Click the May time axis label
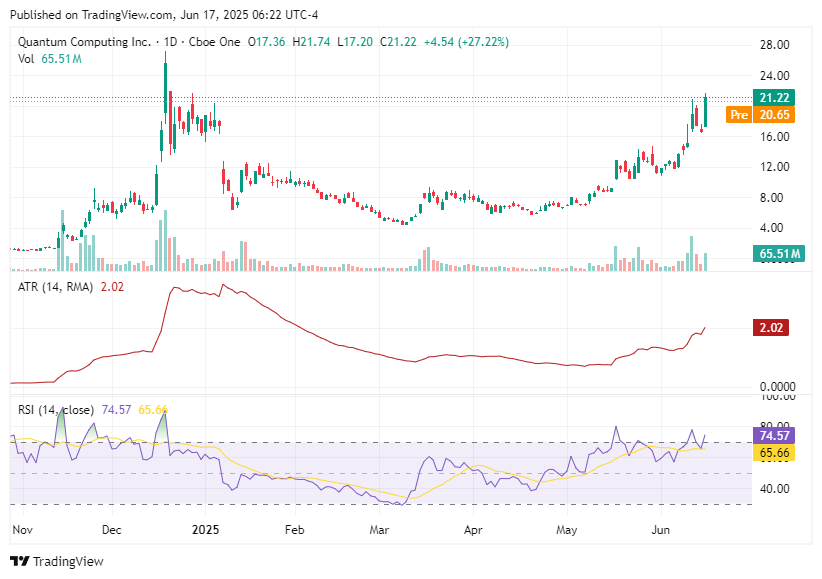822x579 pixels. (566, 530)
